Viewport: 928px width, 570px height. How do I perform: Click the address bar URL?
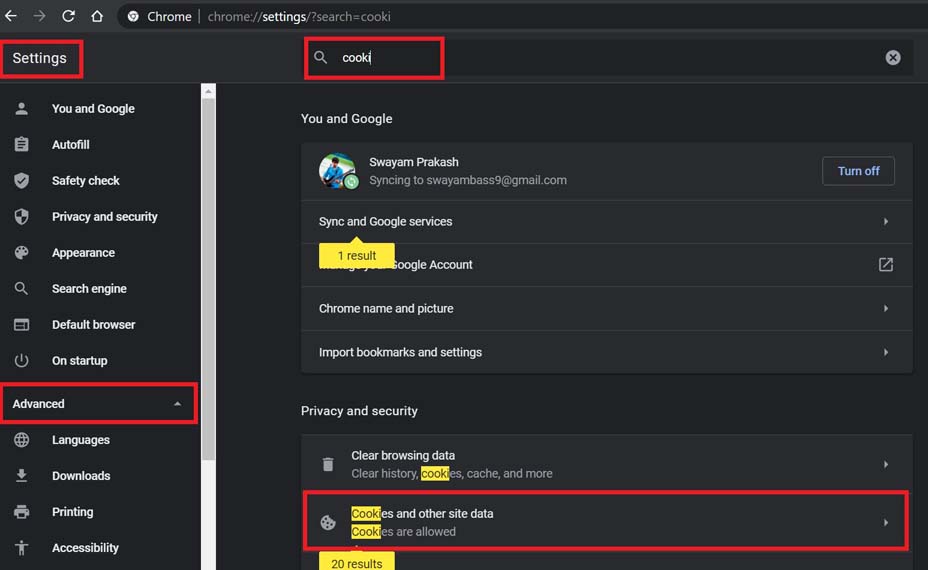click(299, 17)
